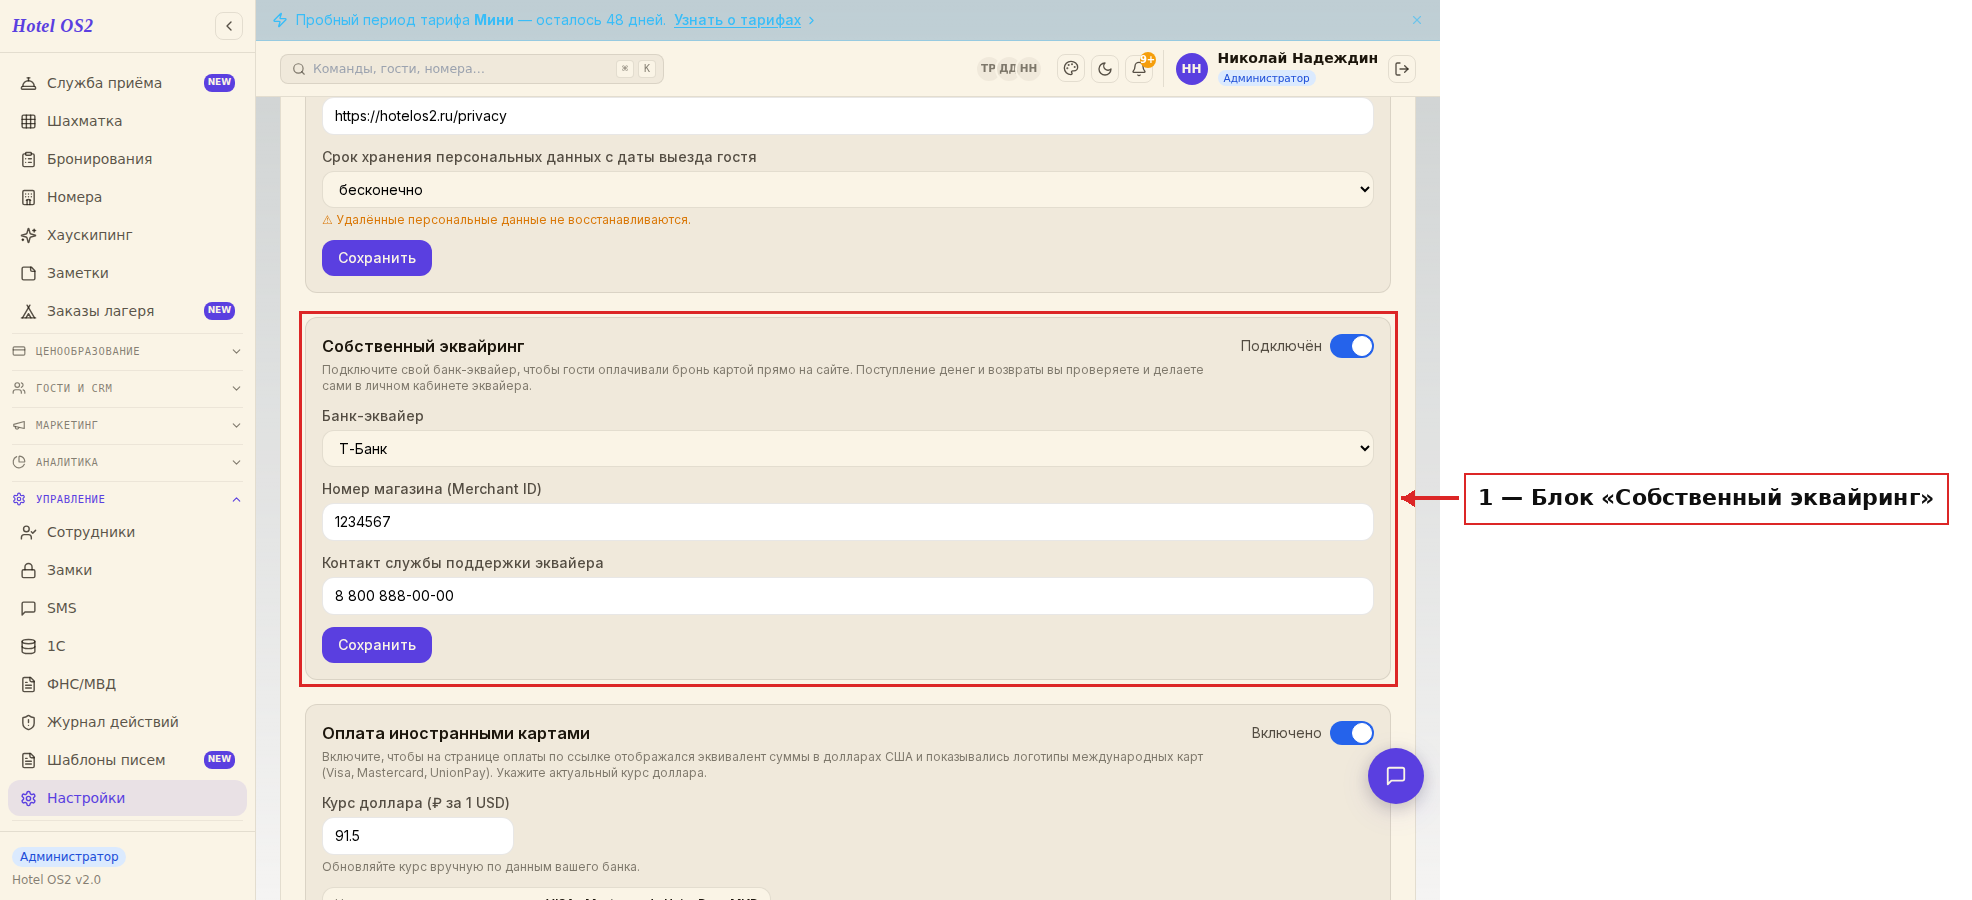Open the notifications bell icon

click(x=1139, y=69)
